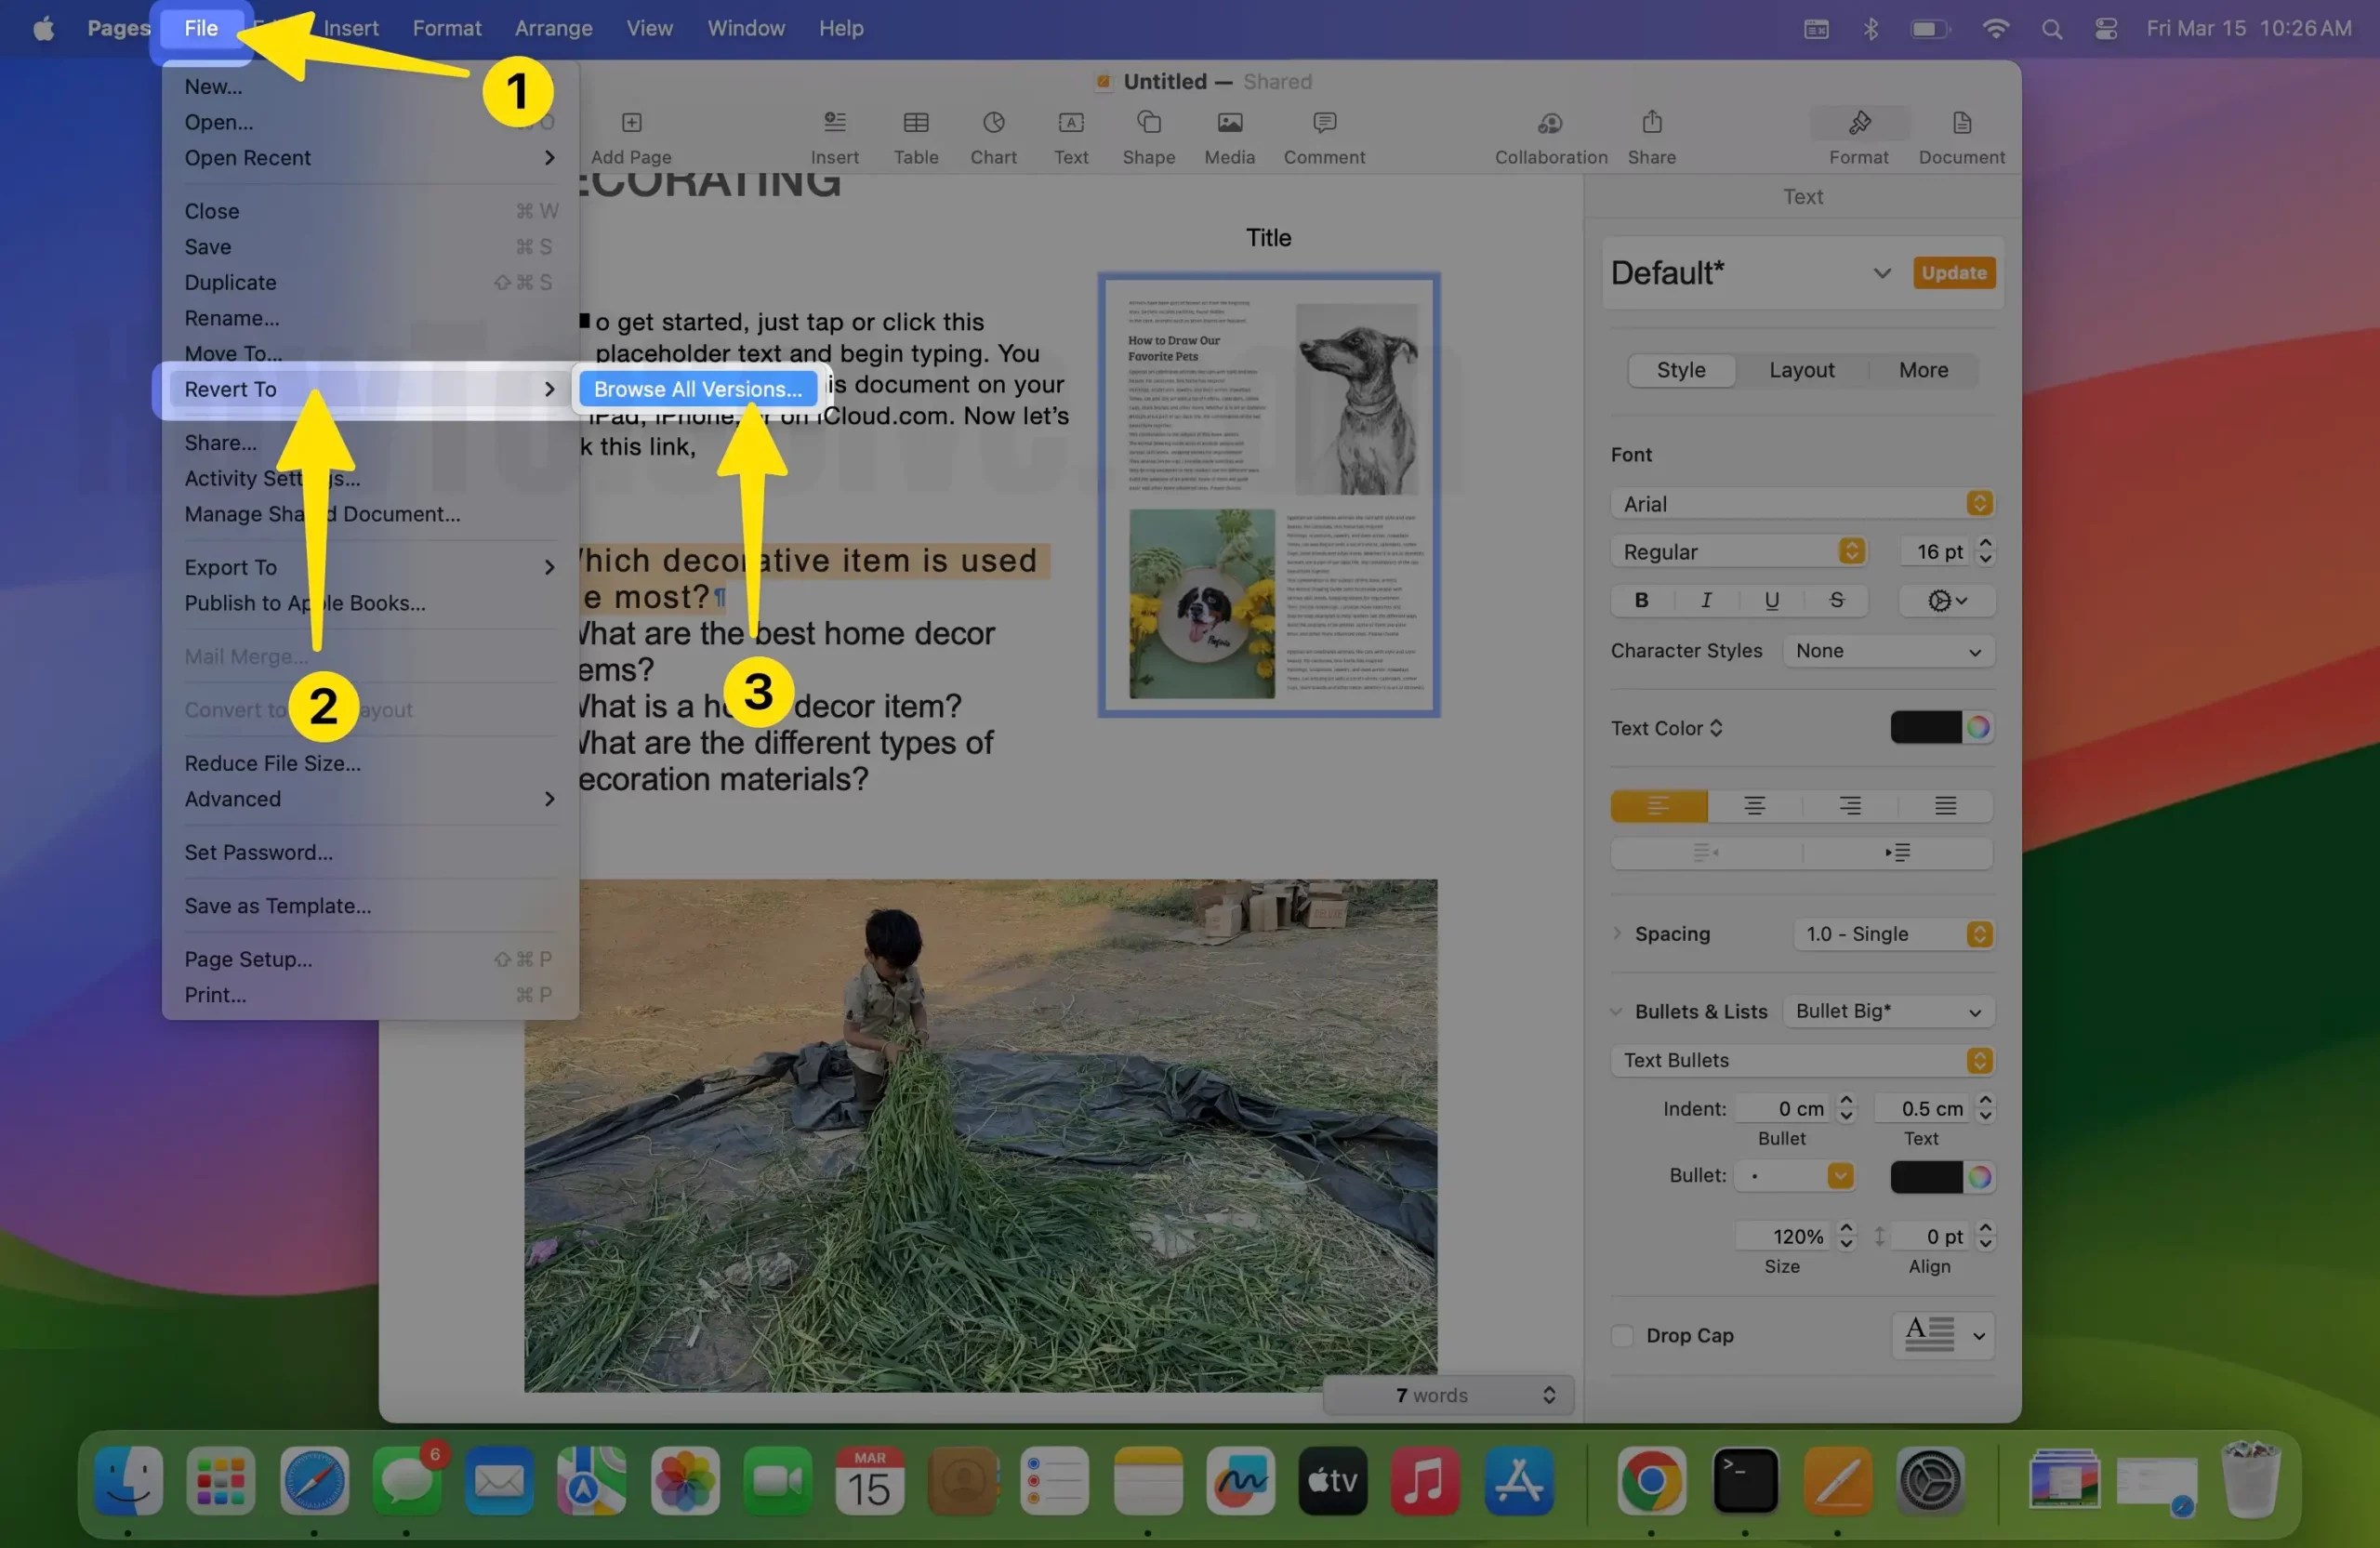Screen dimensions: 2380x1548
Task: Expand the Spacing section
Action: coord(1618,933)
